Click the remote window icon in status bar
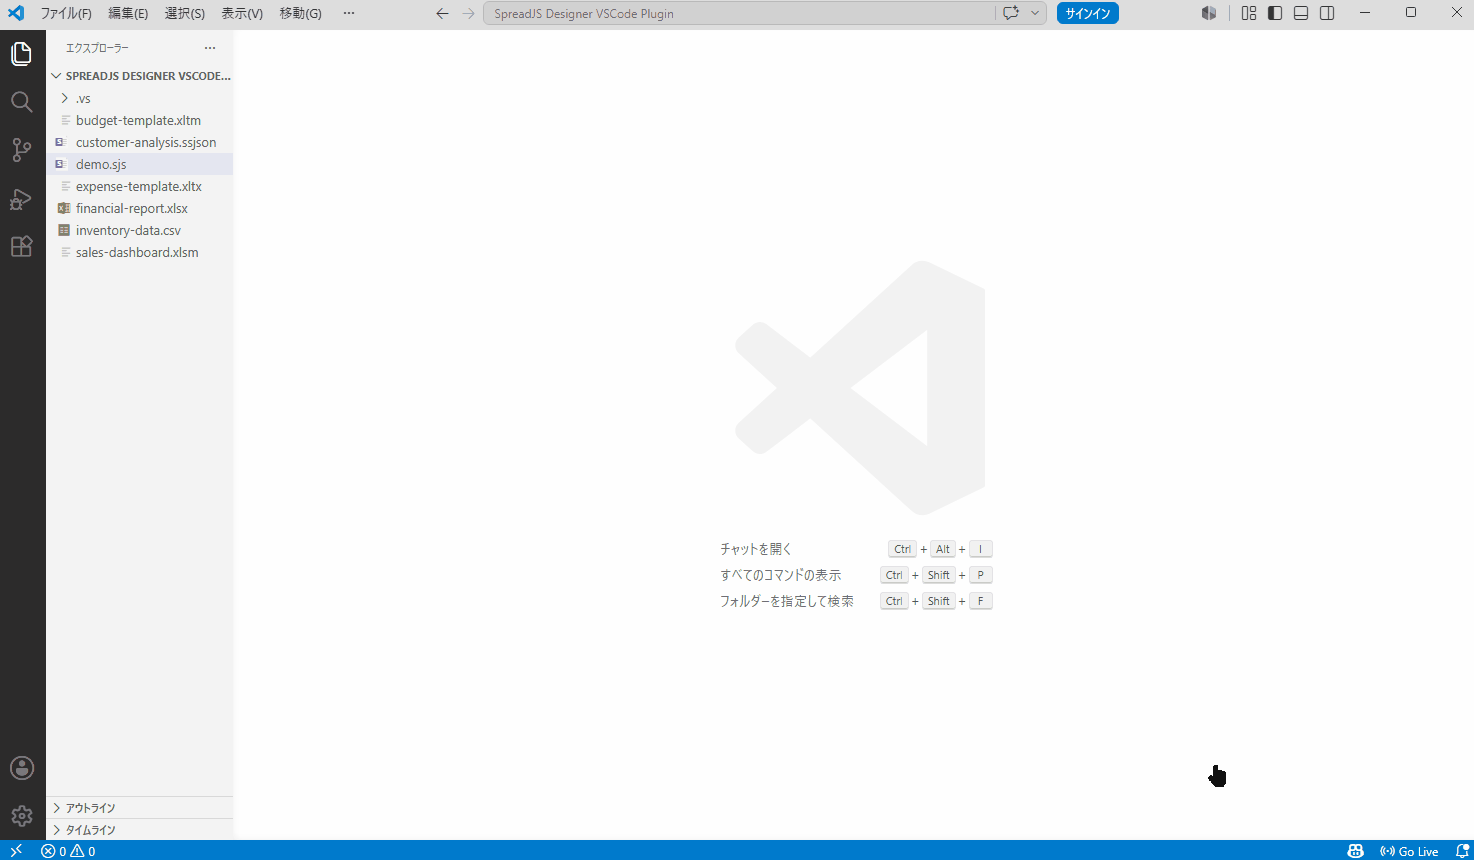Viewport: 1474px width, 860px height. pyautogui.click(x=16, y=851)
